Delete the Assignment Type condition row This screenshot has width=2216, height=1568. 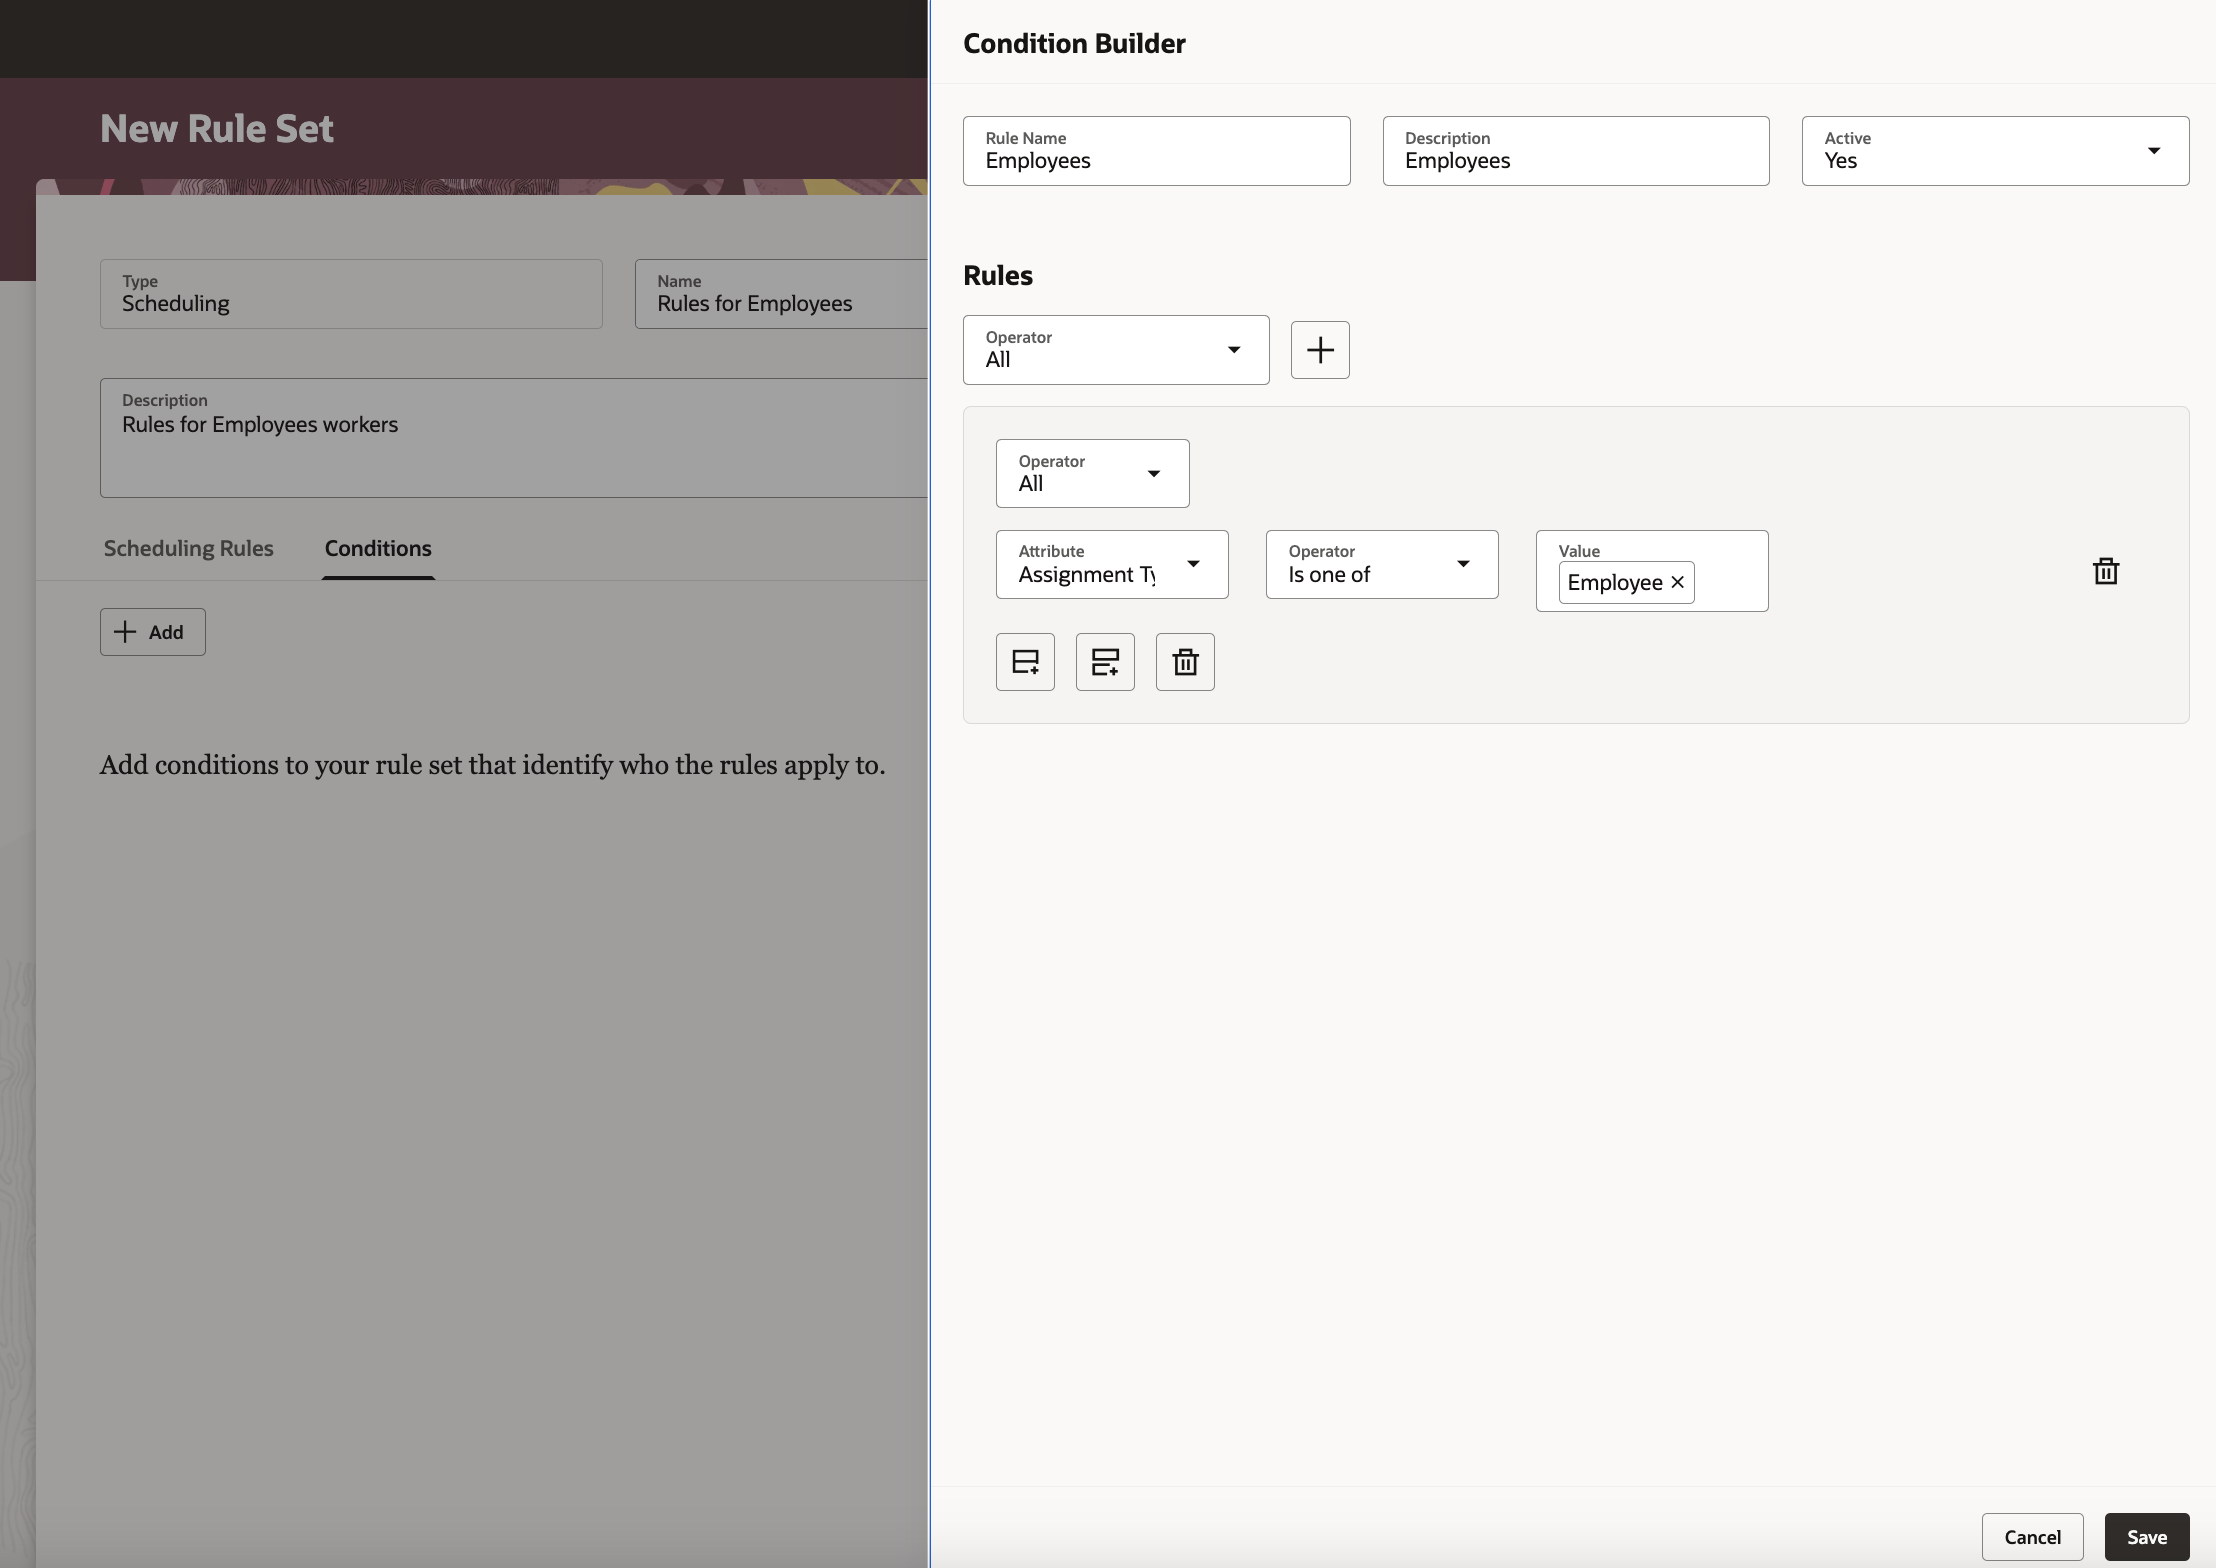pyautogui.click(x=2106, y=571)
